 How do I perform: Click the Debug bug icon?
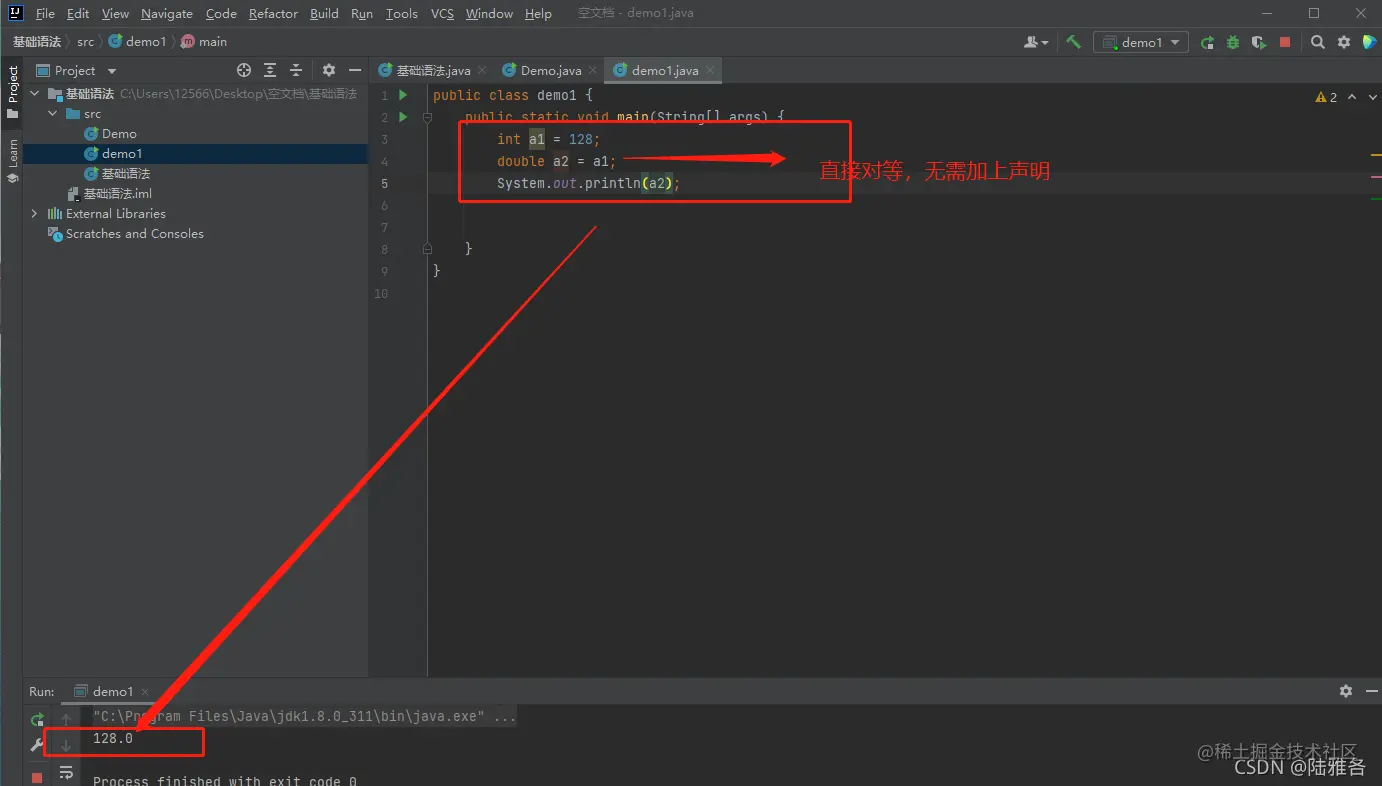pyautogui.click(x=1233, y=42)
